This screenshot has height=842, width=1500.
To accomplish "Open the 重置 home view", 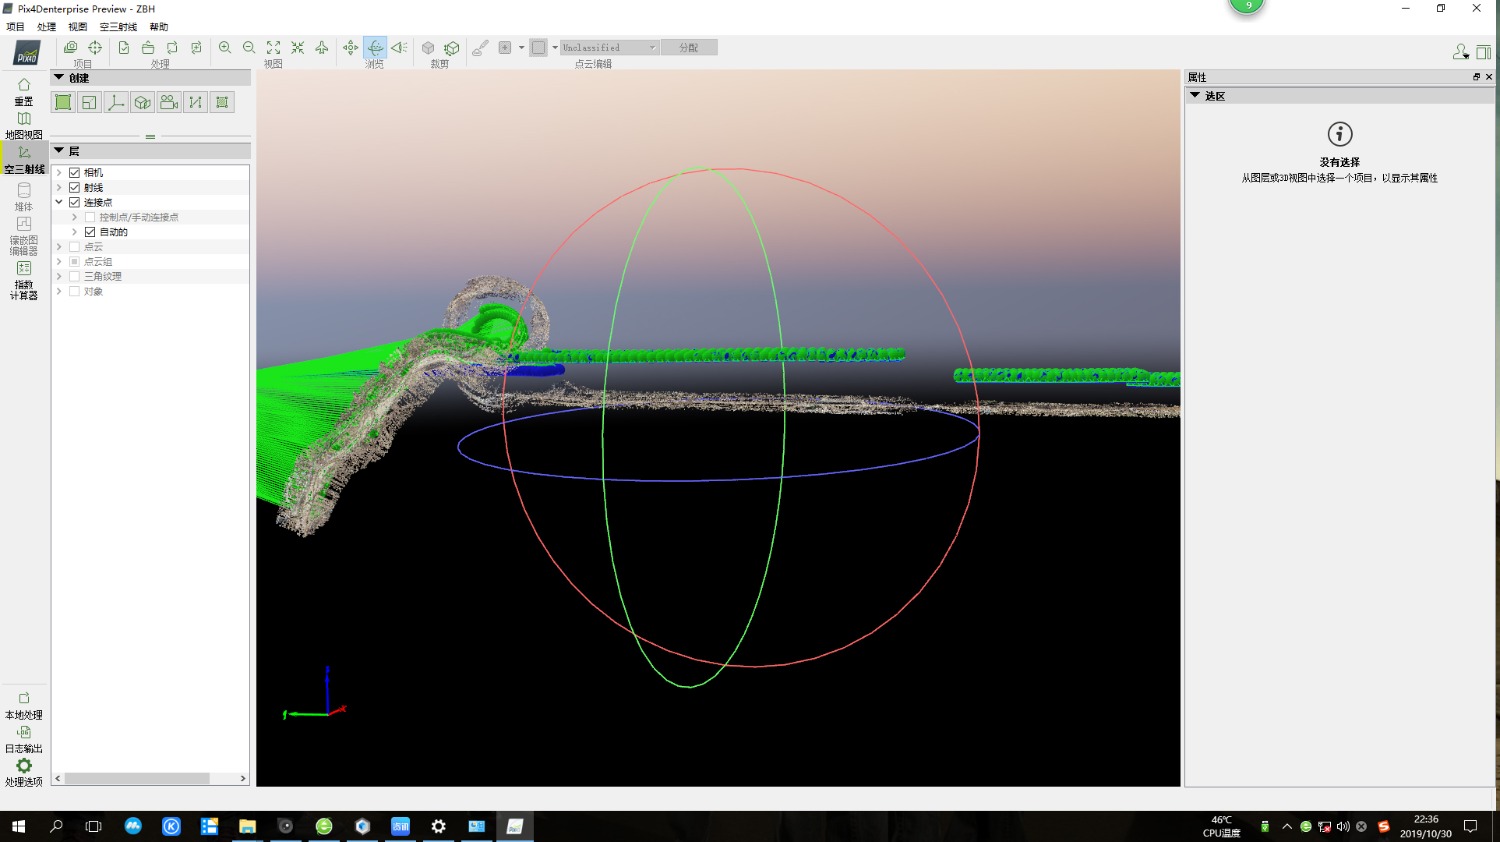I will pos(24,92).
